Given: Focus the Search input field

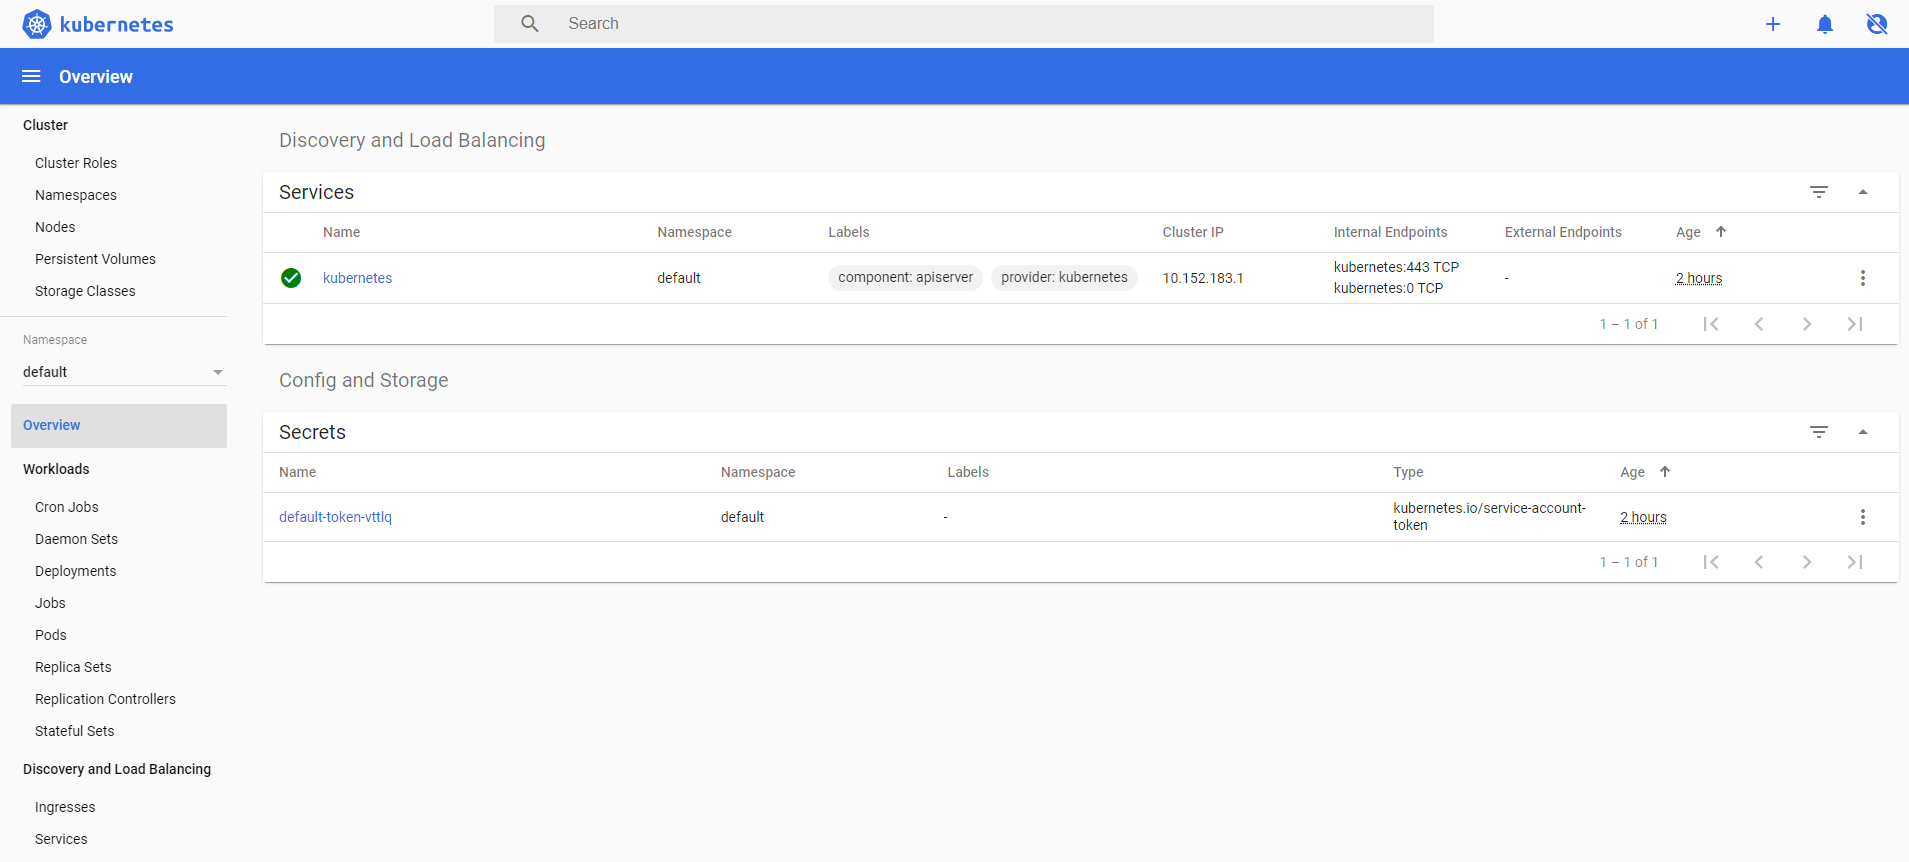Looking at the screenshot, I should pos(964,23).
